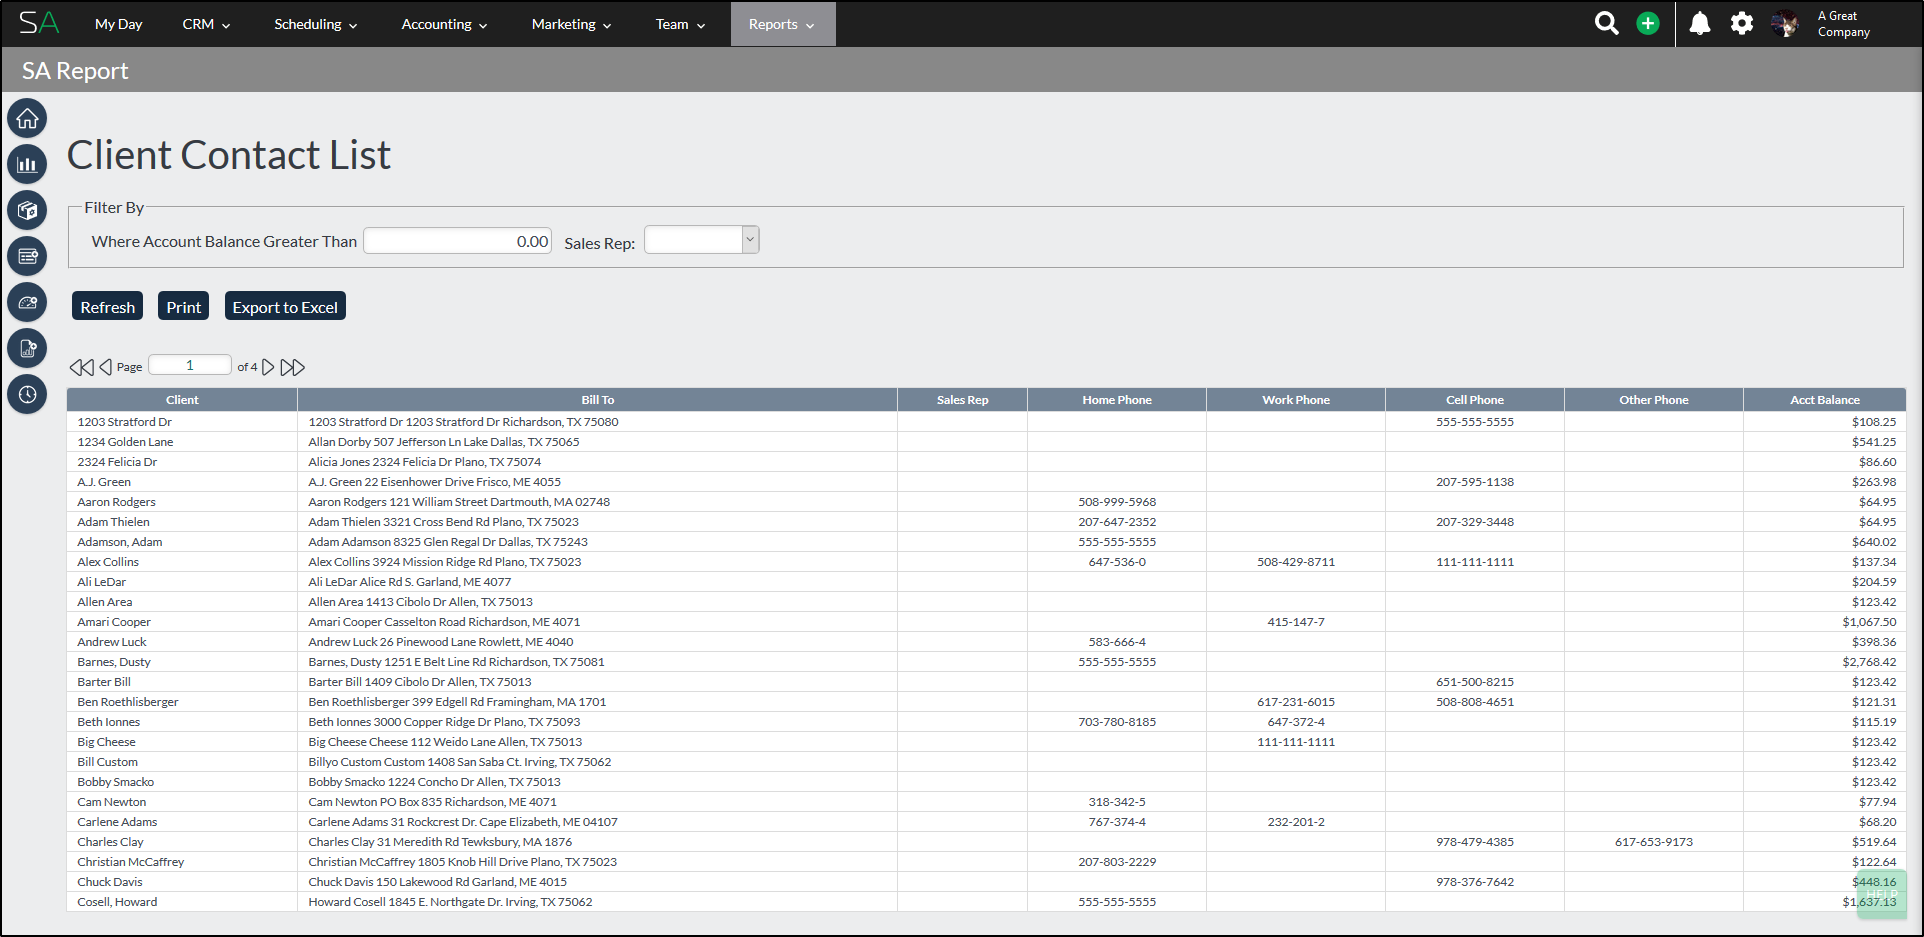1924x937 pixels.
Task: Click the Christian McCaffrey client cell
Action: (x=182, y=862)
